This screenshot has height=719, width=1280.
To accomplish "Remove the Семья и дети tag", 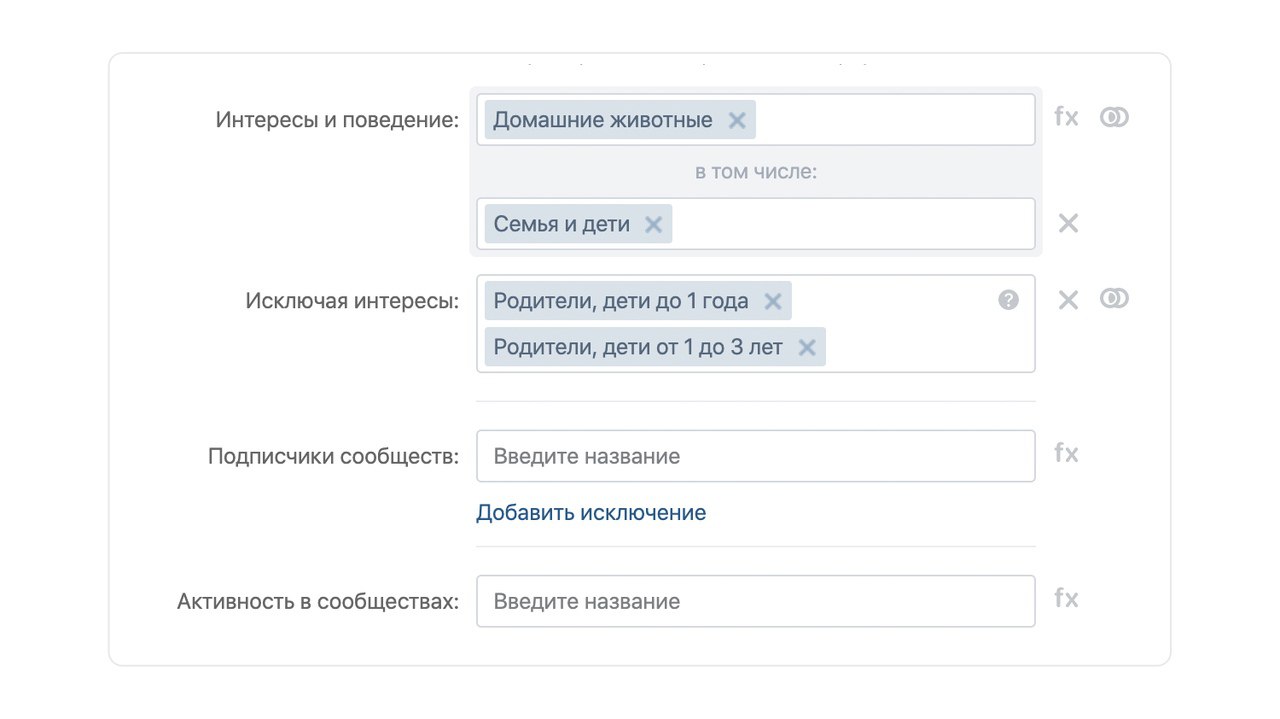I will pyautogui.click(x=653, y=224).
